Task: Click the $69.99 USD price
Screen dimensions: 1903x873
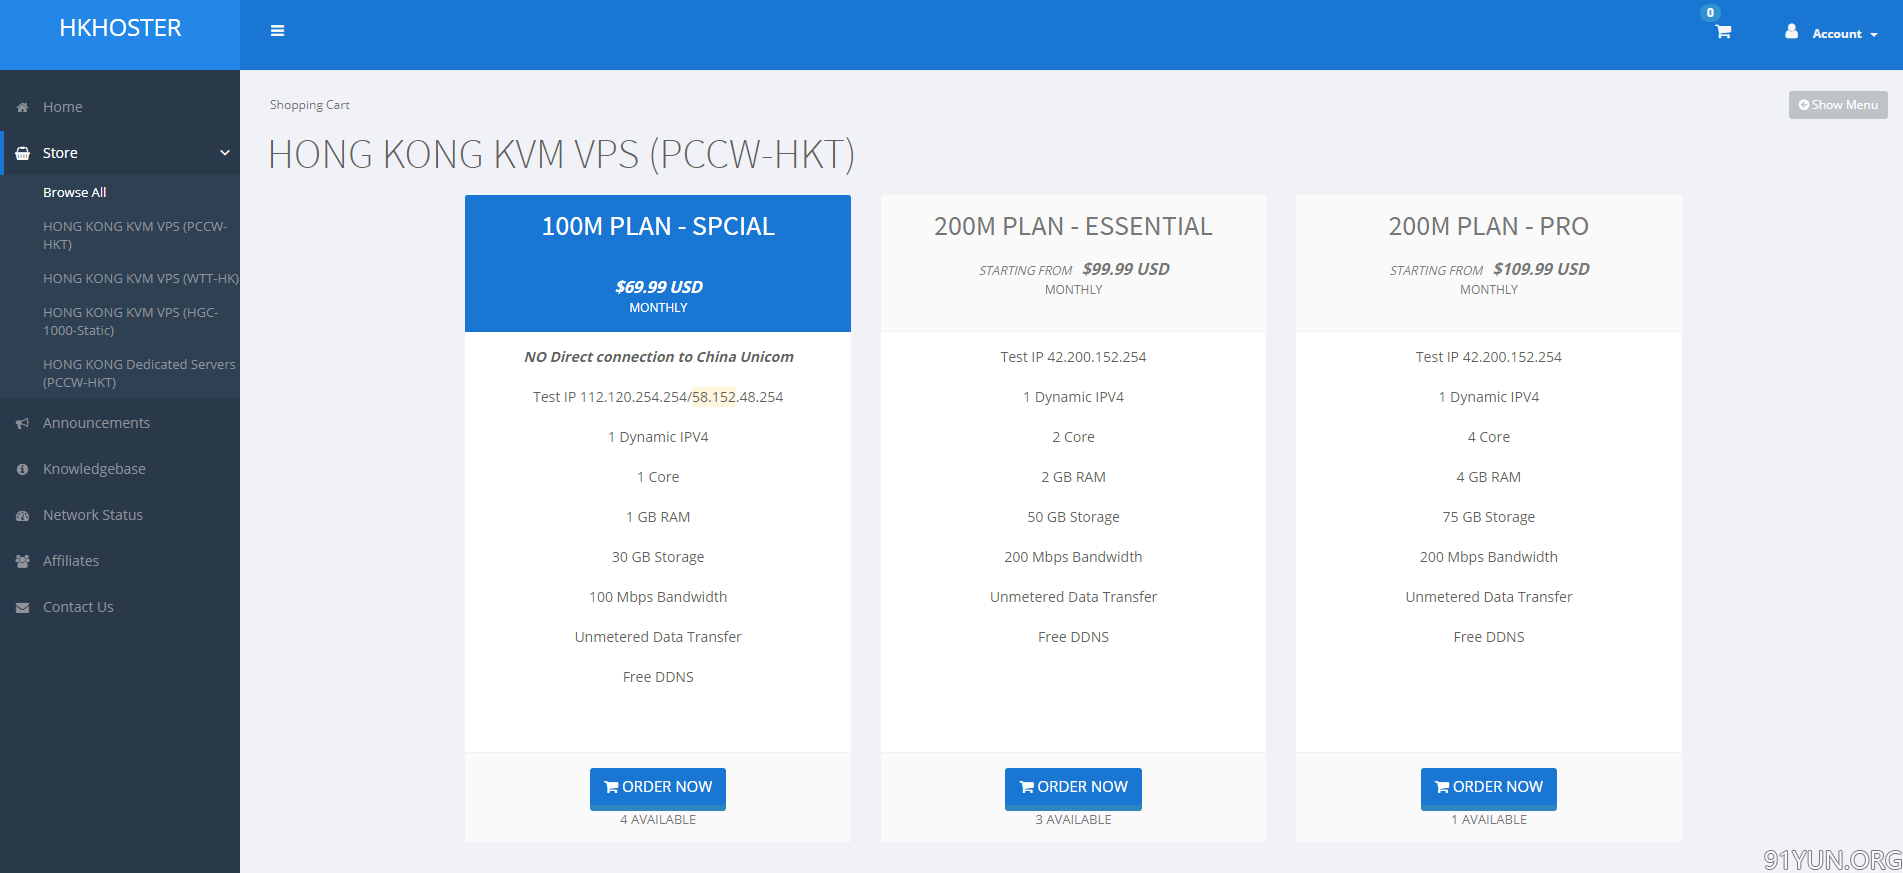Action: point(659,287)
